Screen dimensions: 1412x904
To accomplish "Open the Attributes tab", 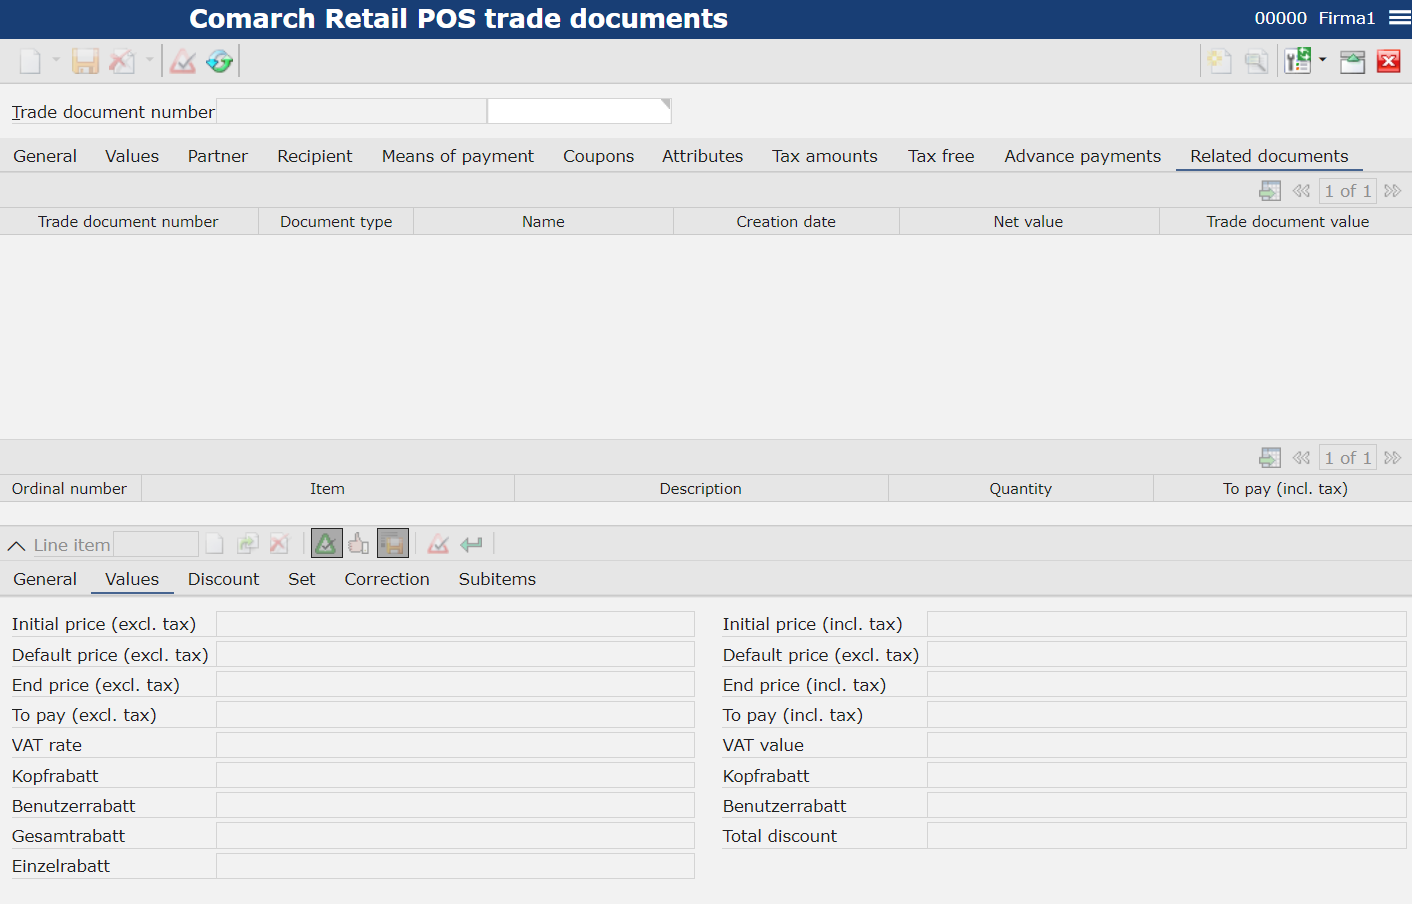I will click(x=703, y=156).
